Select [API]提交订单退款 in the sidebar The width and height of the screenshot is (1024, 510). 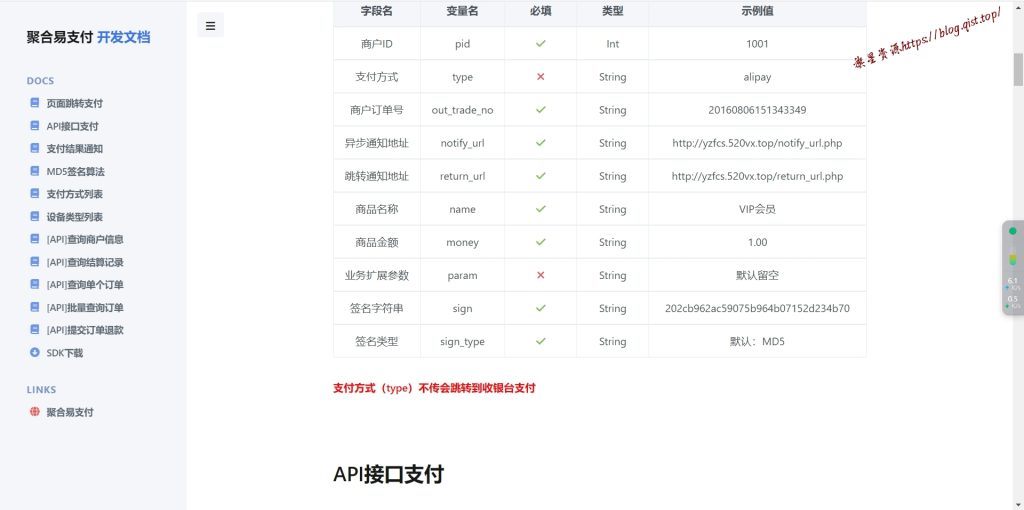84,330
